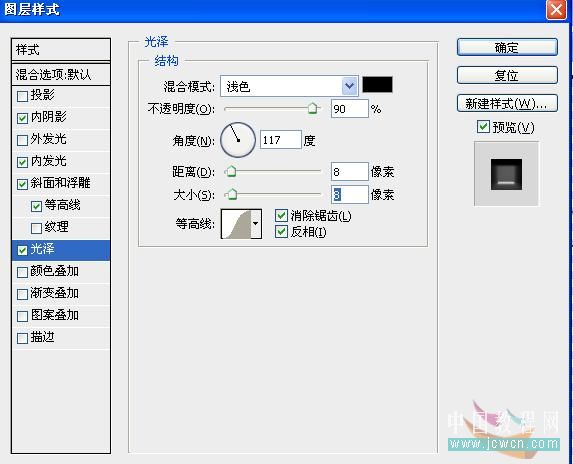Select 混合选项:默认 blending options
Viewport: 573px width, 464px height.
pyautogui.click(x=61, y=75)
